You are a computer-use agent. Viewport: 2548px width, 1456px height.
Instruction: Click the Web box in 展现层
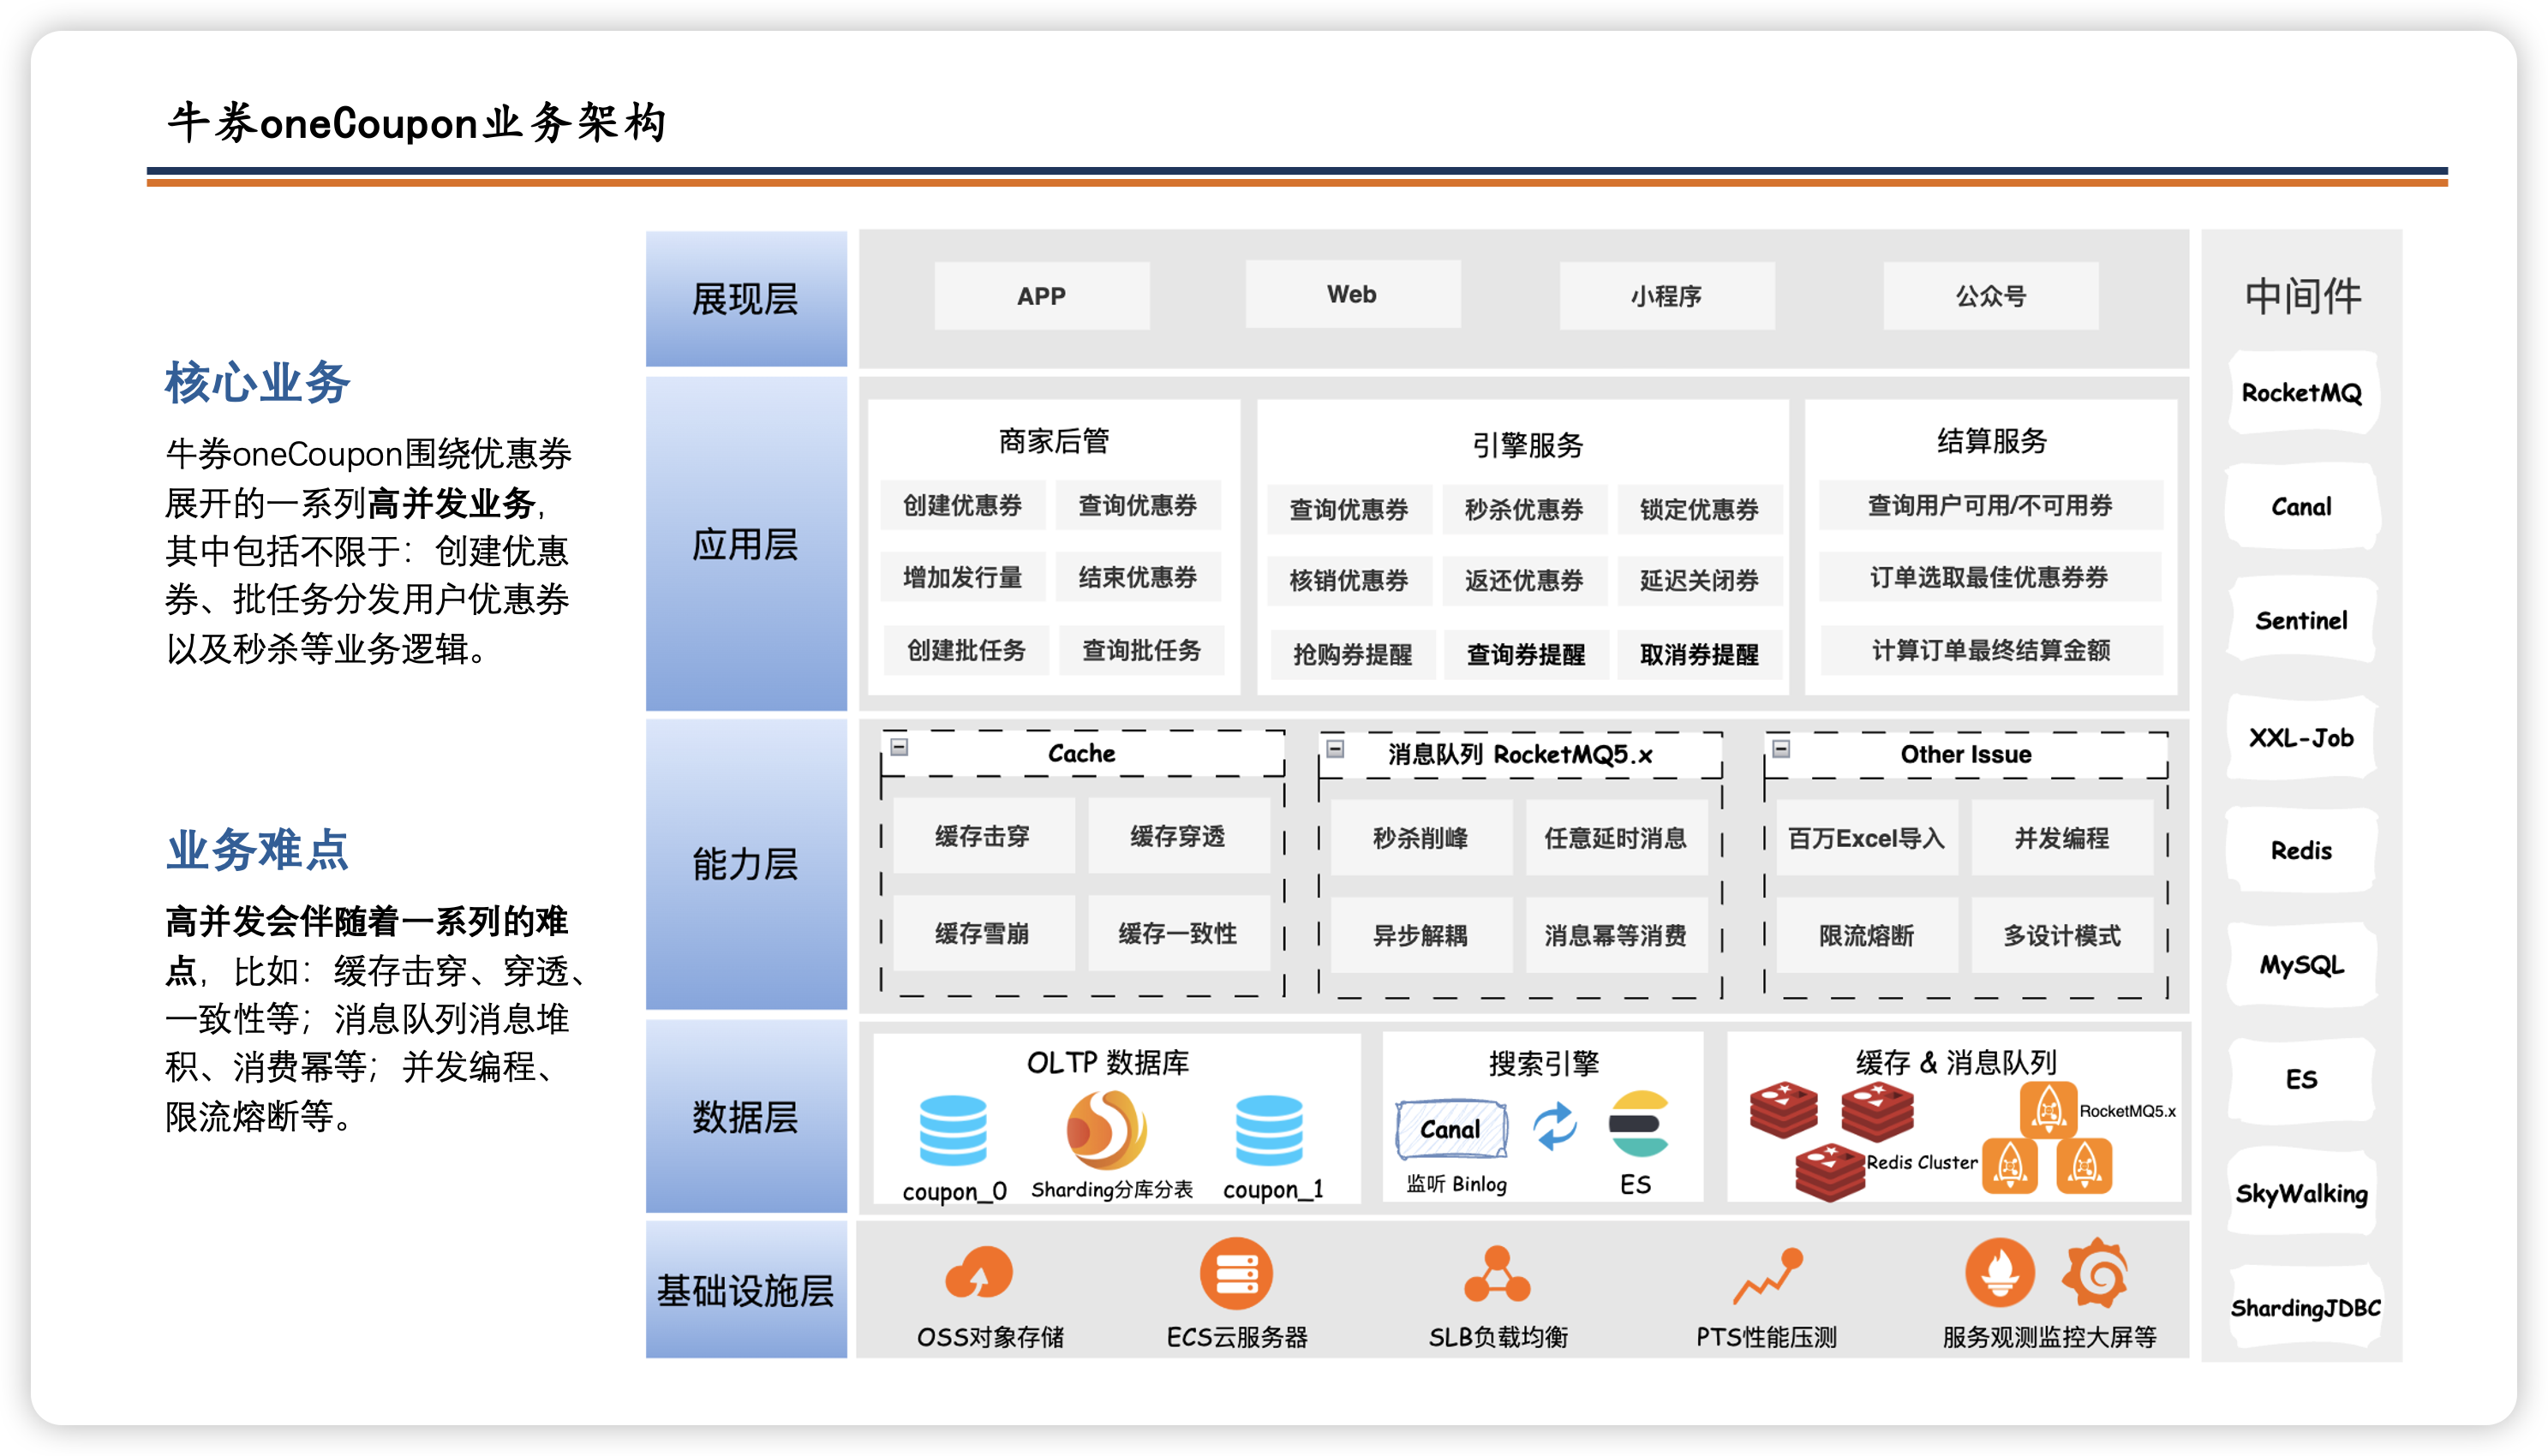[1353, 294]
